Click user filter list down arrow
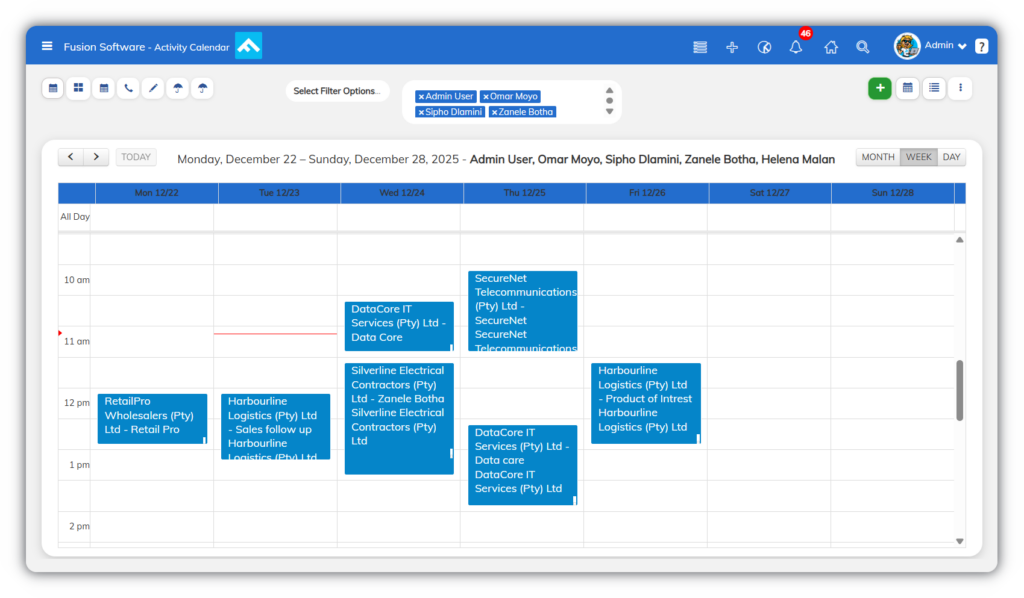Viewport: 1024px width, 598px height. click(609, 112)
